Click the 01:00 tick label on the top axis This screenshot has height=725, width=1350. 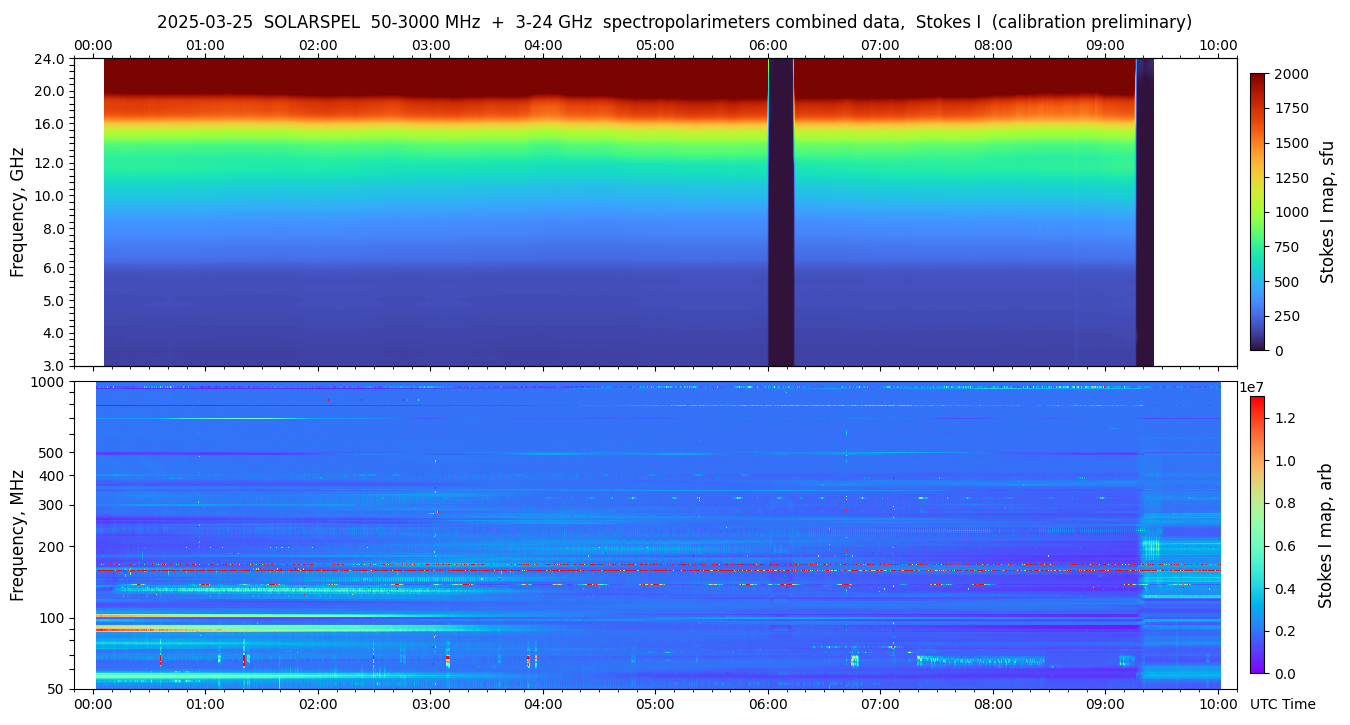pos(206,45)
